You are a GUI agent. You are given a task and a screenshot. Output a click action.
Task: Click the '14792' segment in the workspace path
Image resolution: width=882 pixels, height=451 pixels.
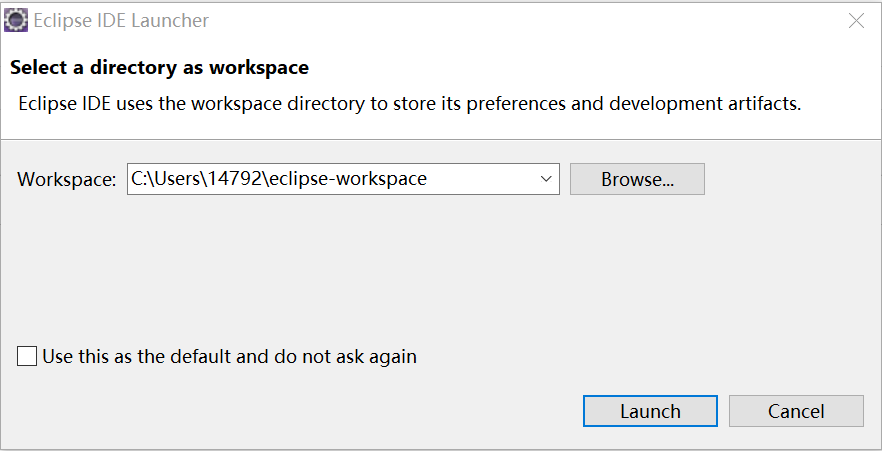(x=240, y=179)
